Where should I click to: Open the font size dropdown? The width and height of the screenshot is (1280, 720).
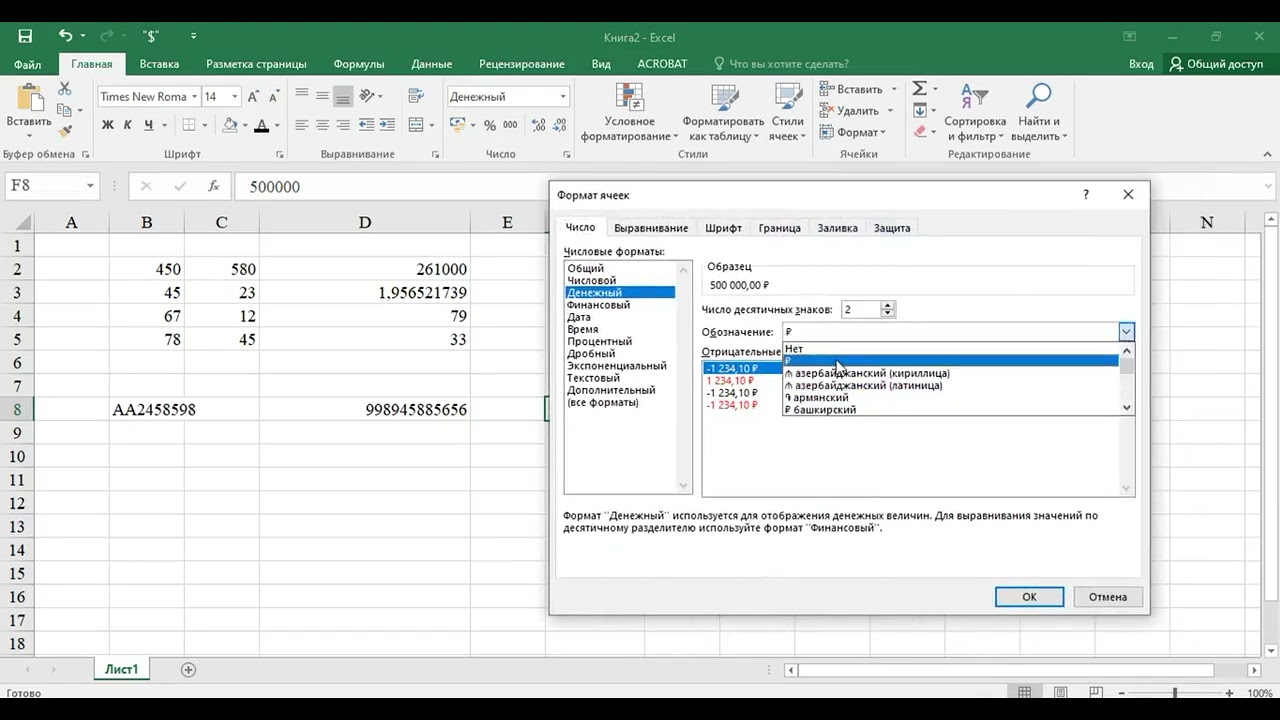tap(235, 97)
